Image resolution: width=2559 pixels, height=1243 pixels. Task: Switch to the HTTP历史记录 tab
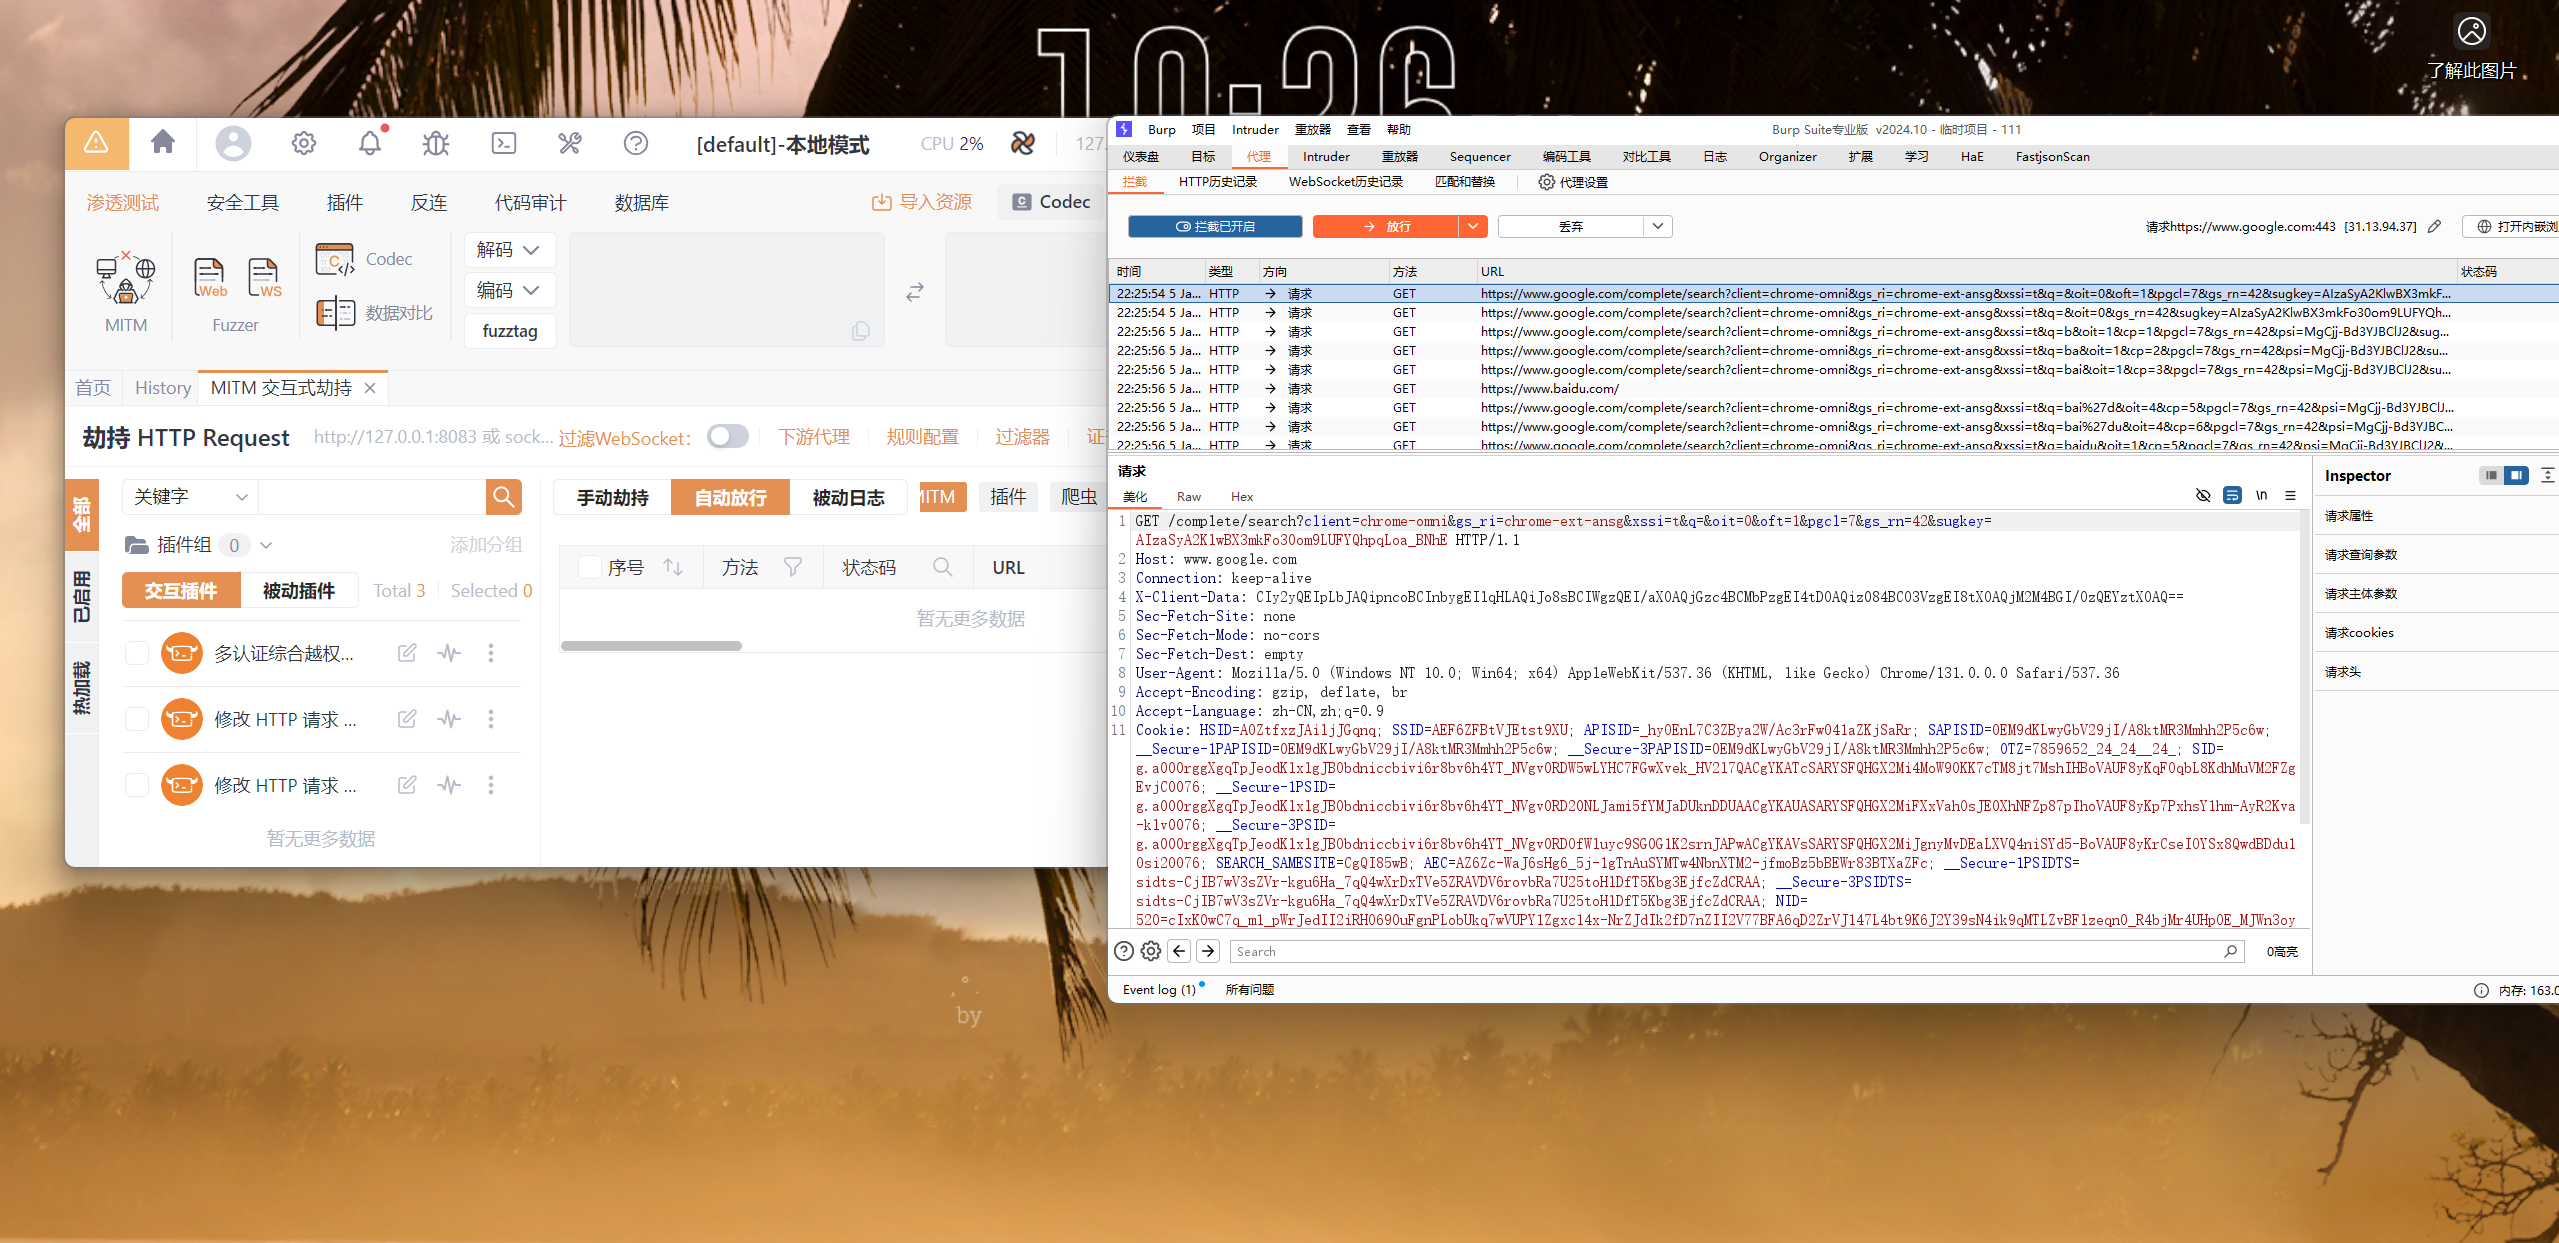[1217, 182]
